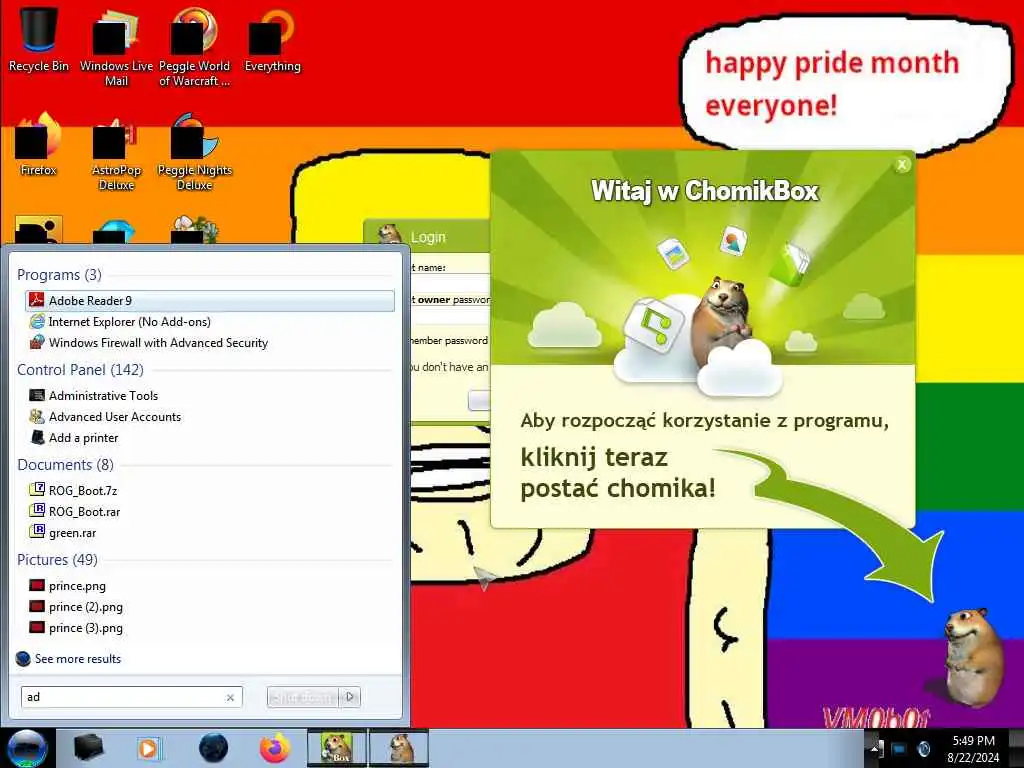The height and width of the screenshot is (768, 1024).
Task: Open the Recycle Bin desktop icon
Action: pos(38,40)
